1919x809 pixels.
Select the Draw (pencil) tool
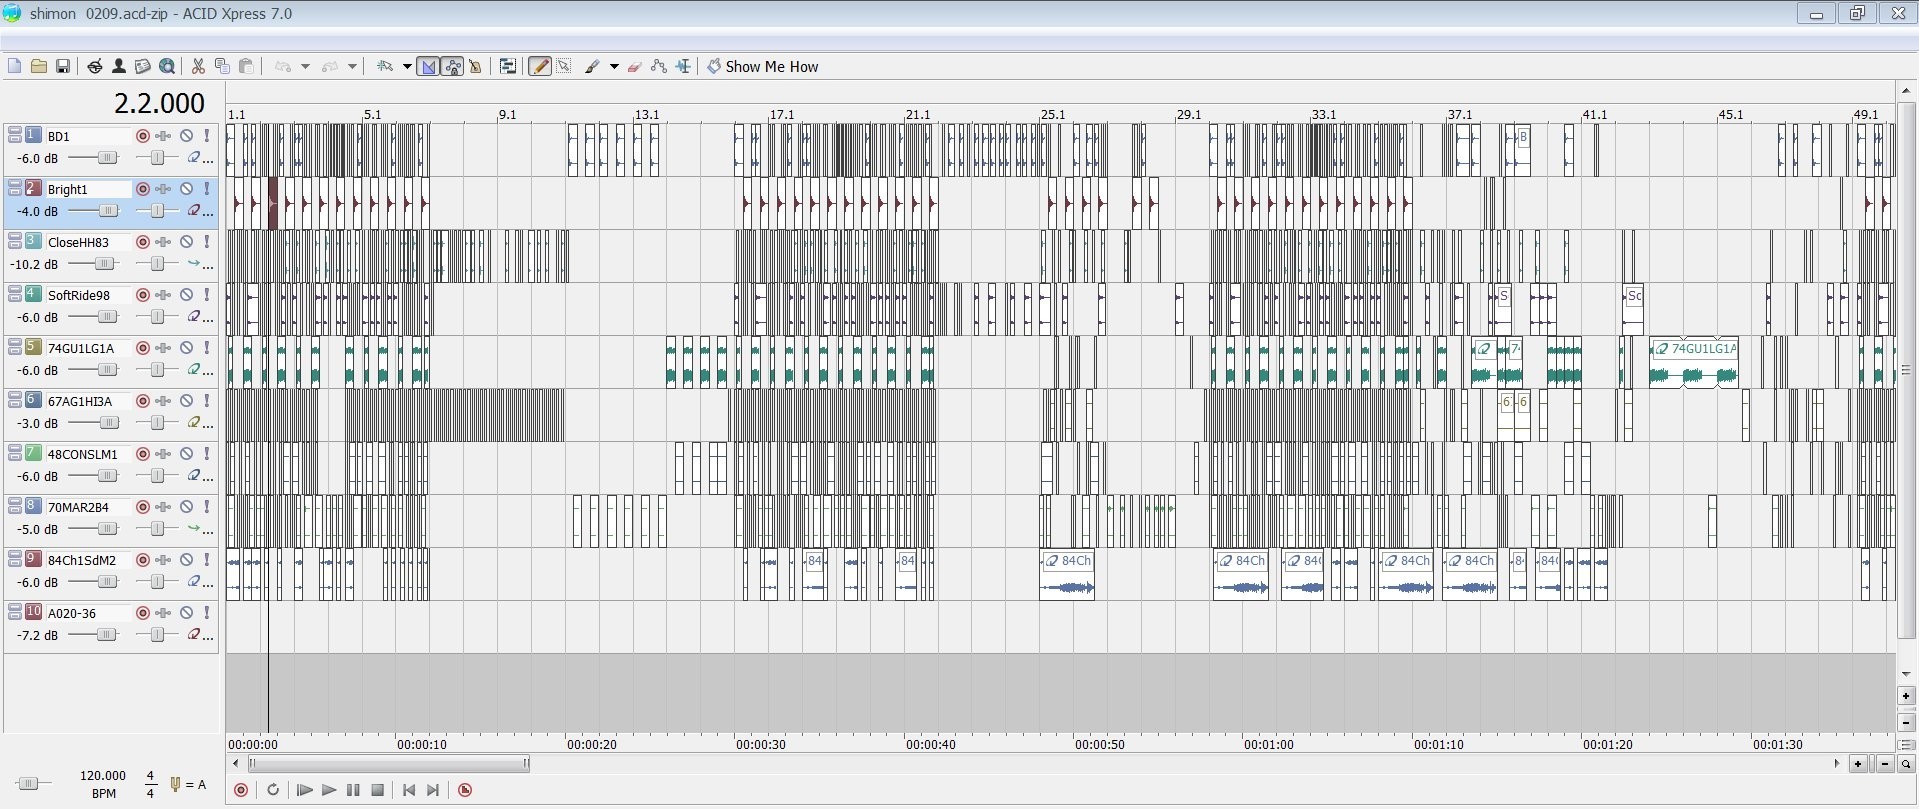539,67
